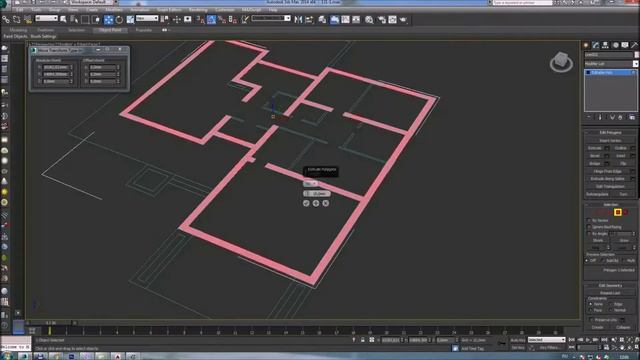The height and width of the screenshot is (360, 640).
Task: Cancel extrude with X caddy button
Action: 326,203
